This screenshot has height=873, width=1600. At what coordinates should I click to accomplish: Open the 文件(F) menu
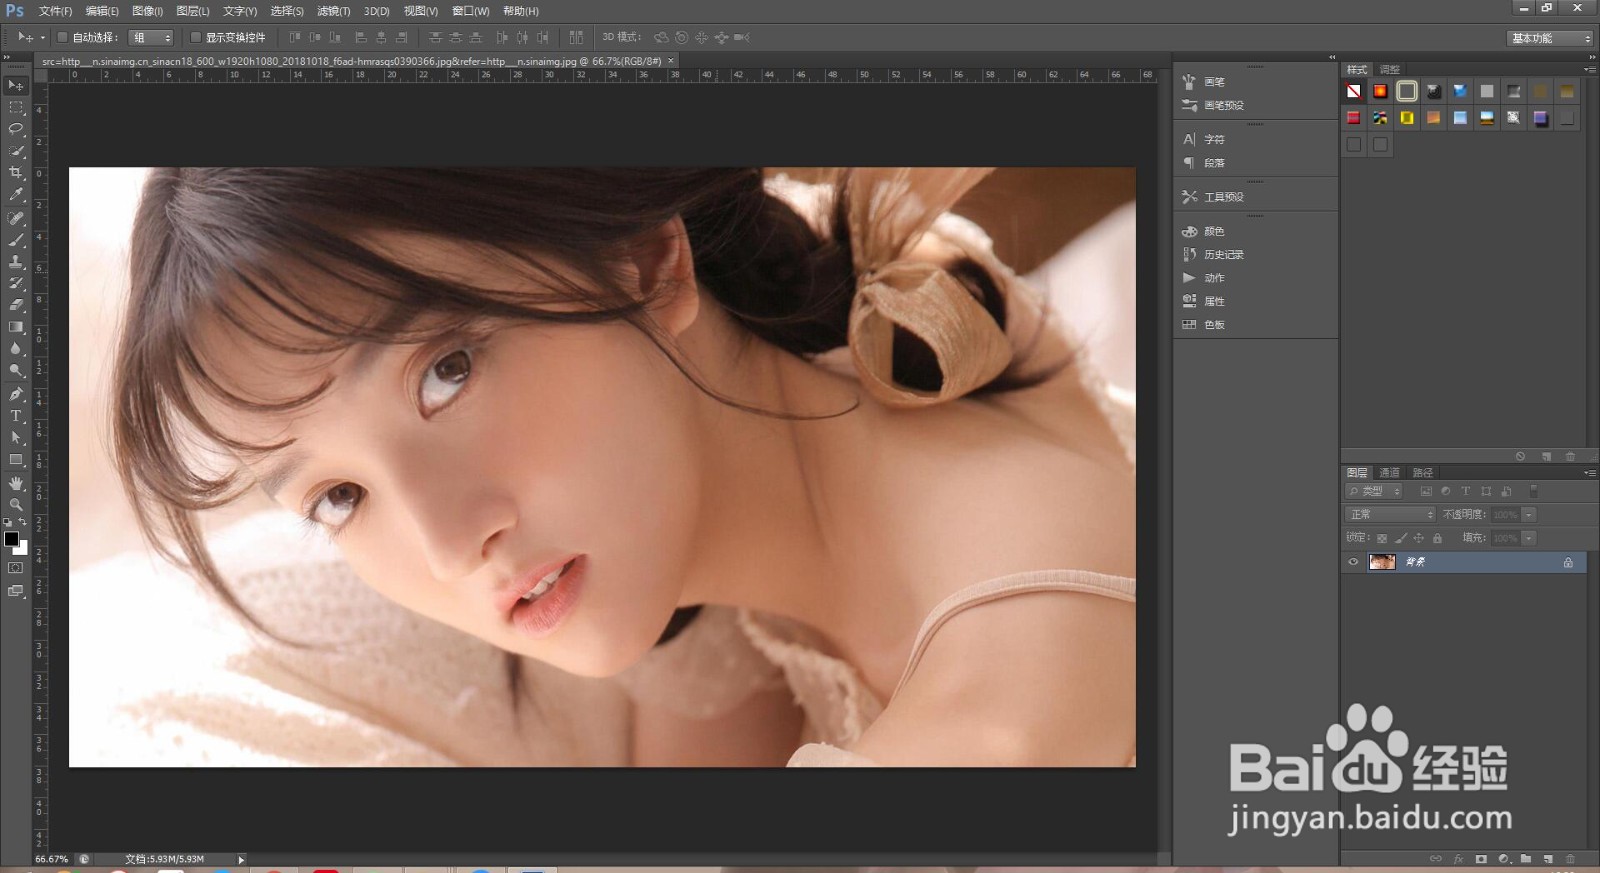point(55,11)
